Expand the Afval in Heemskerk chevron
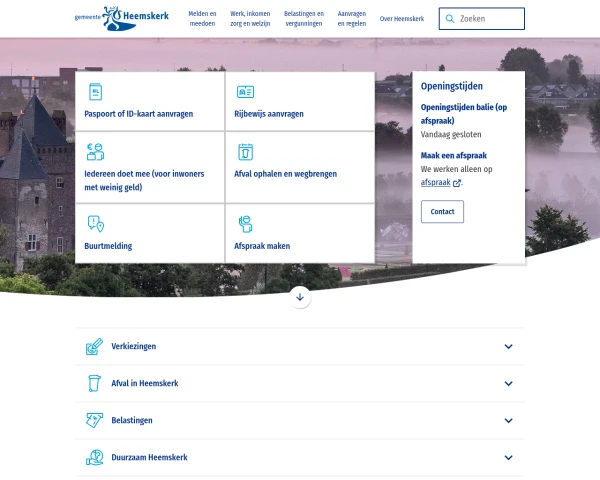This screenshot has height=480, width=600. [508, 384]
